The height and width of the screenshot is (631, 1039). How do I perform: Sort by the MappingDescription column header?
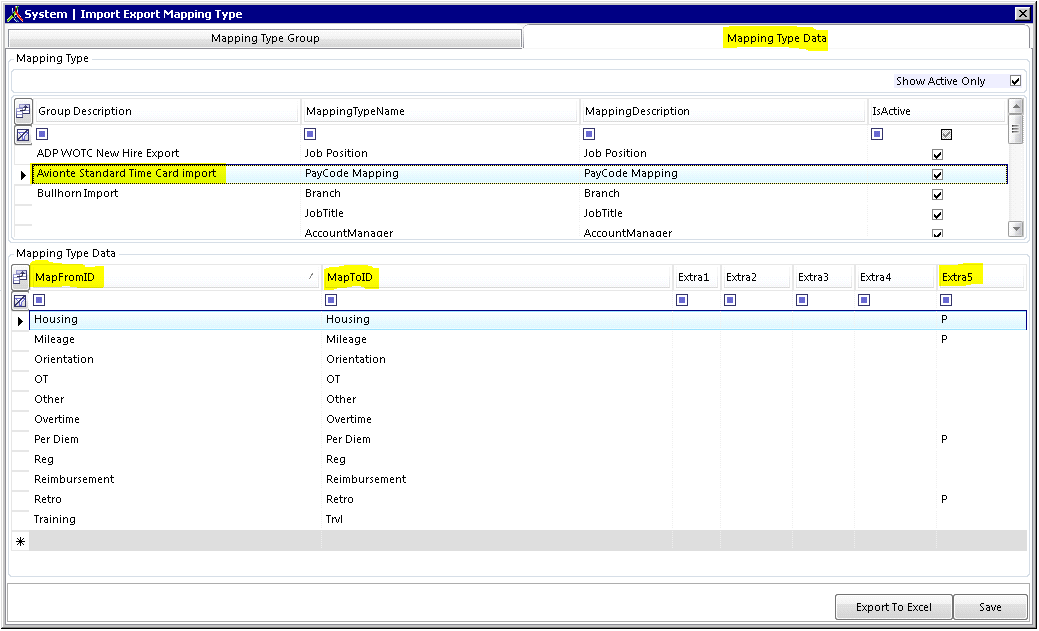(724, 111)
